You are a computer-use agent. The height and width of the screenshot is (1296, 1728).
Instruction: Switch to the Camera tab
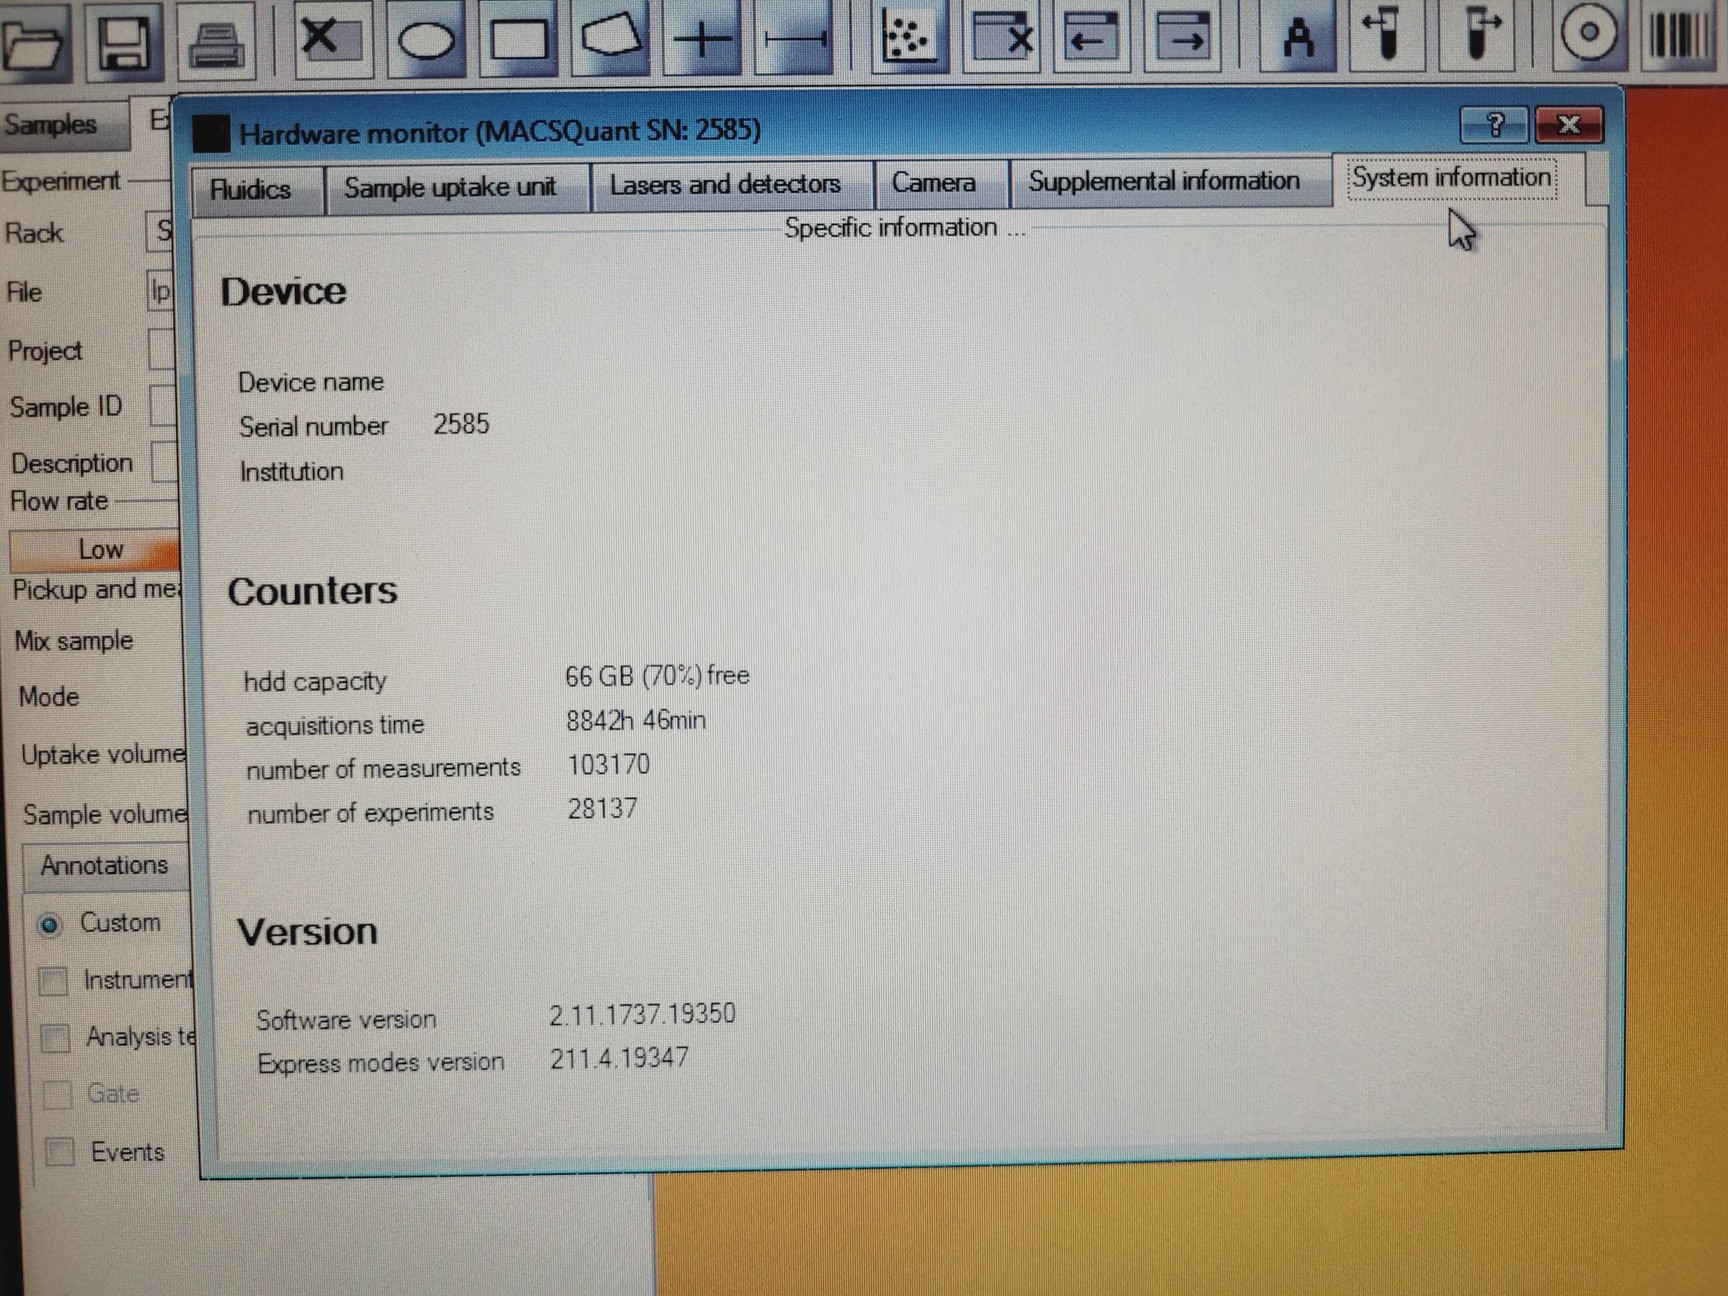click(x=934, y=182)
